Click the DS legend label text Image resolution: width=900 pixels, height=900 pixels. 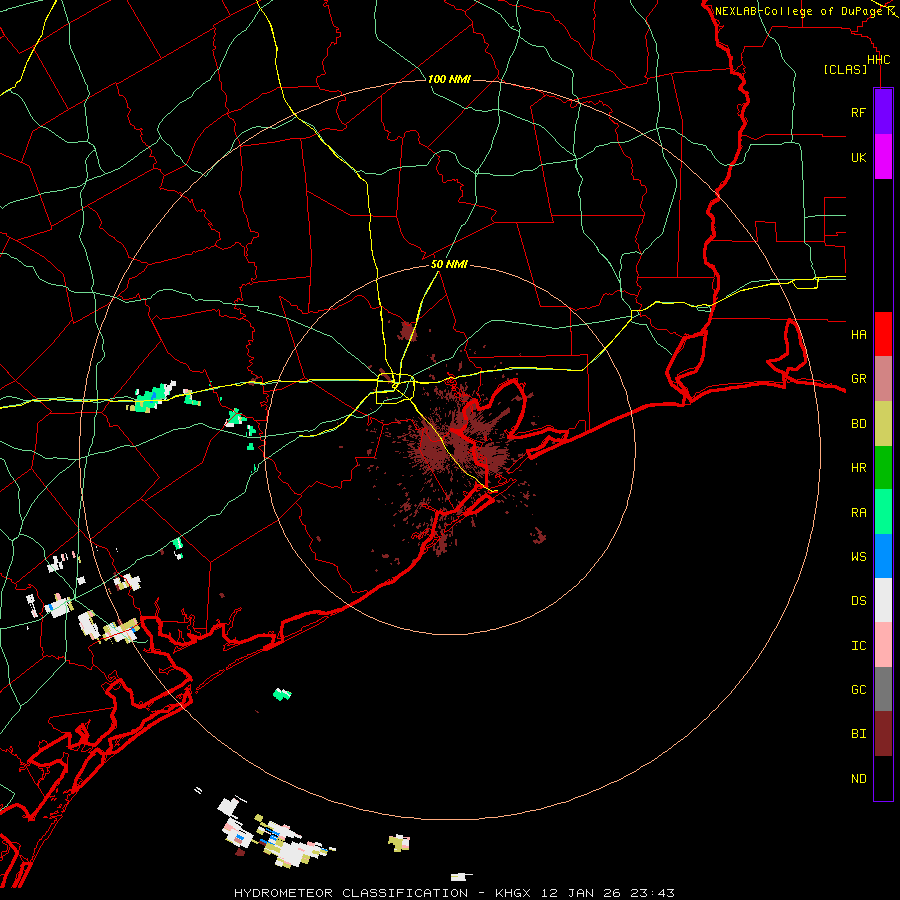[858, 601]
